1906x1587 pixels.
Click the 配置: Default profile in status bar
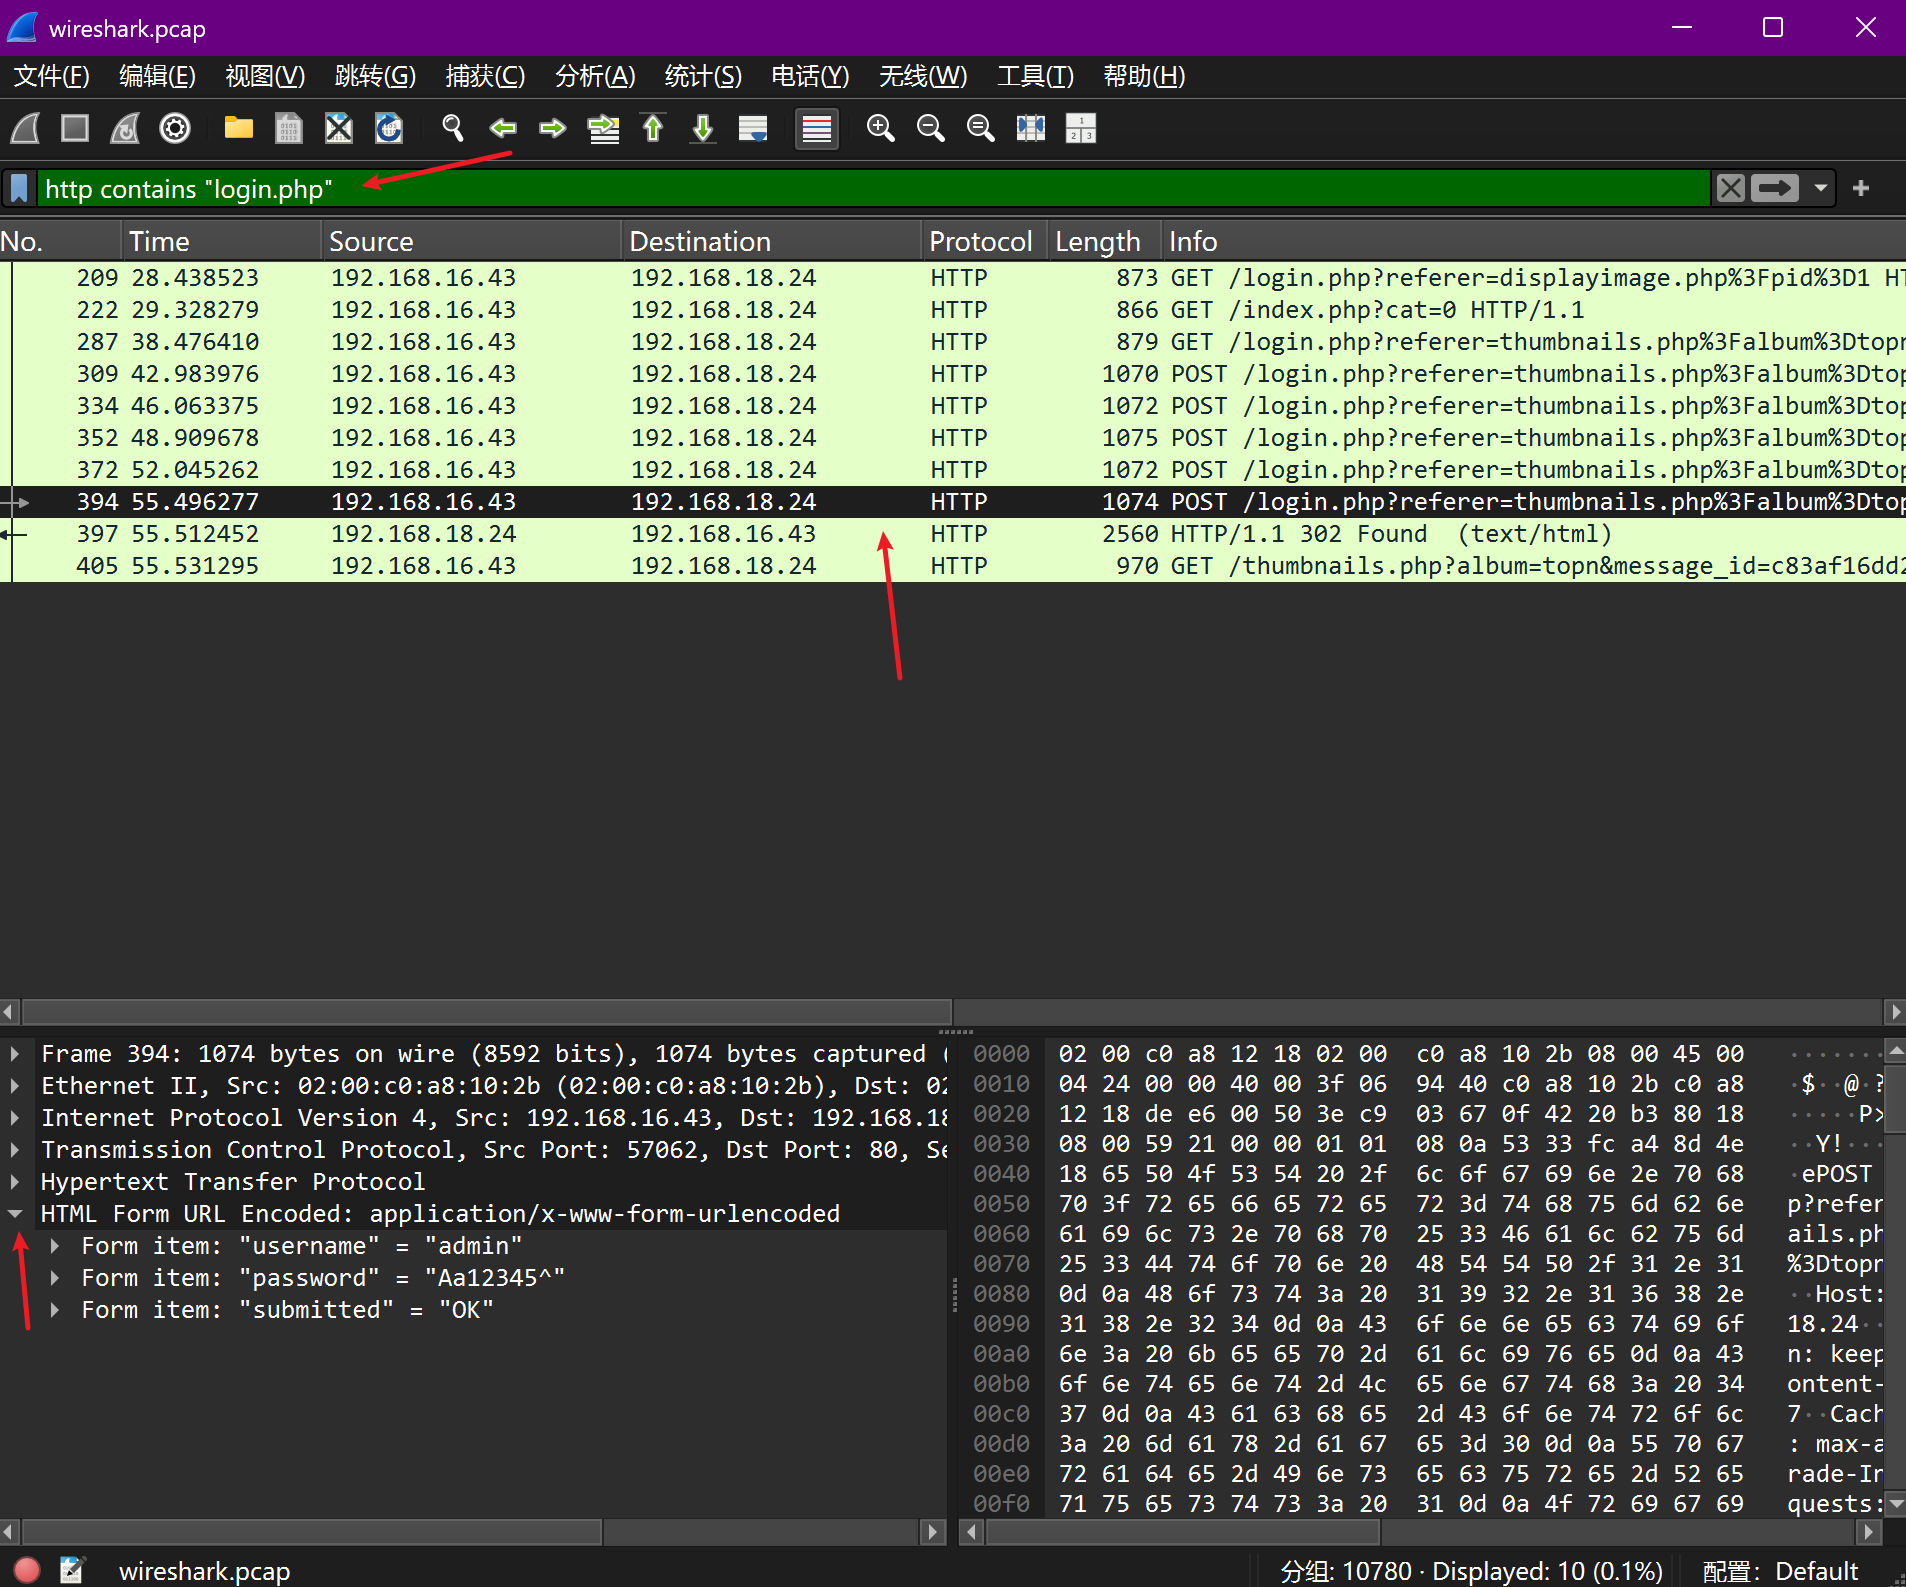(x=1780, y=1571)
